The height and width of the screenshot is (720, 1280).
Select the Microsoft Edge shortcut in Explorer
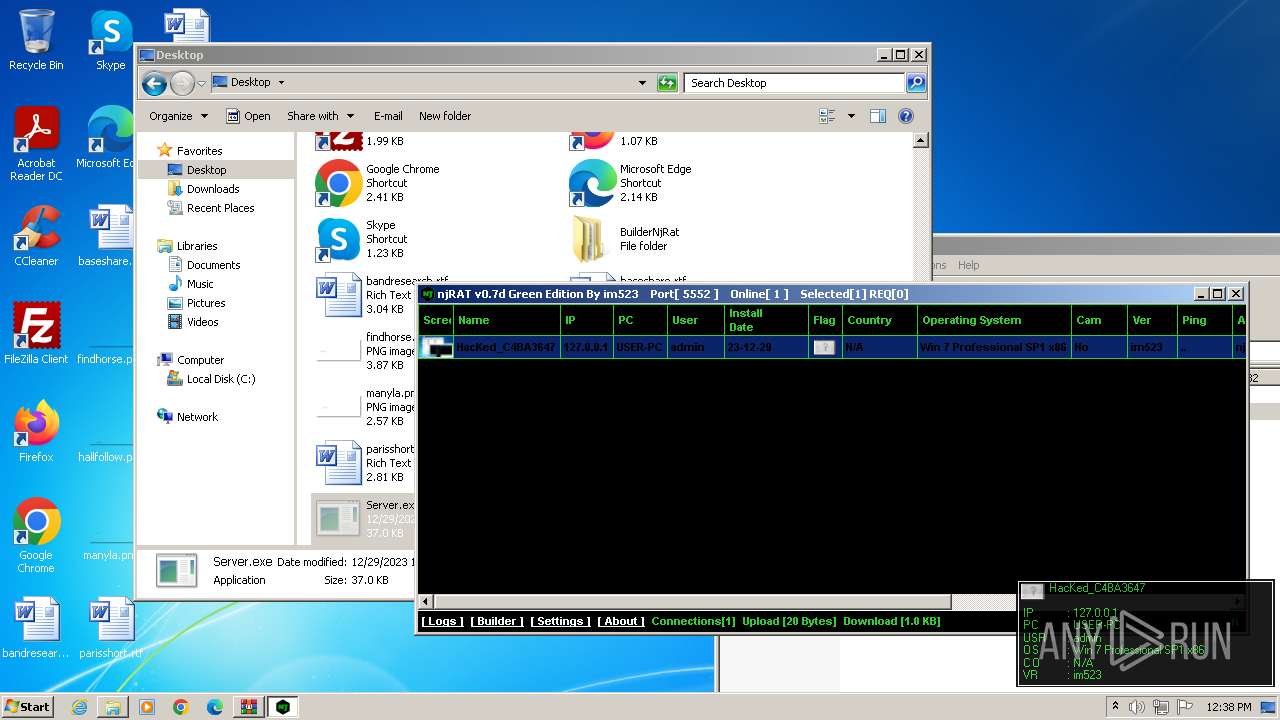click(632, 183)
